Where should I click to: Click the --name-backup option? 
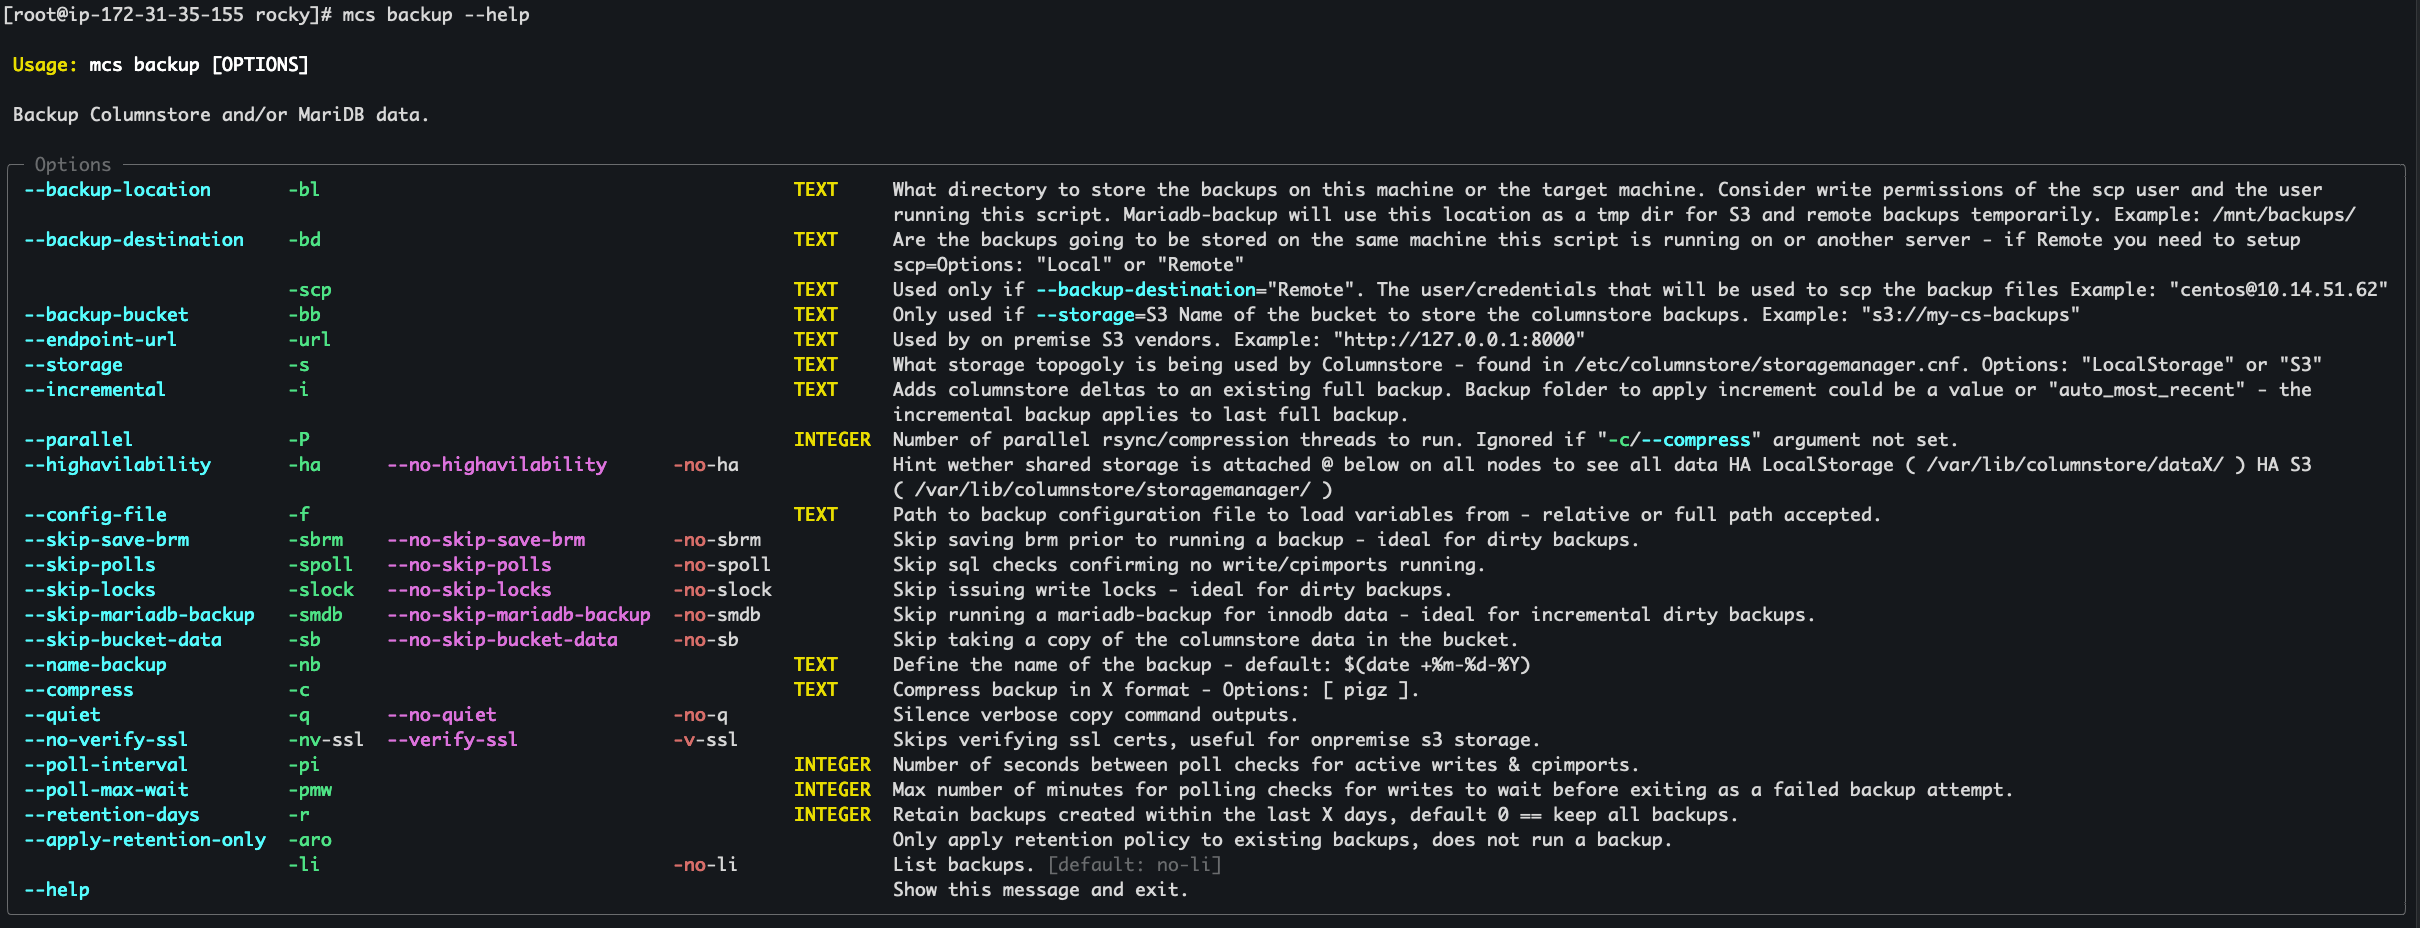96,665
